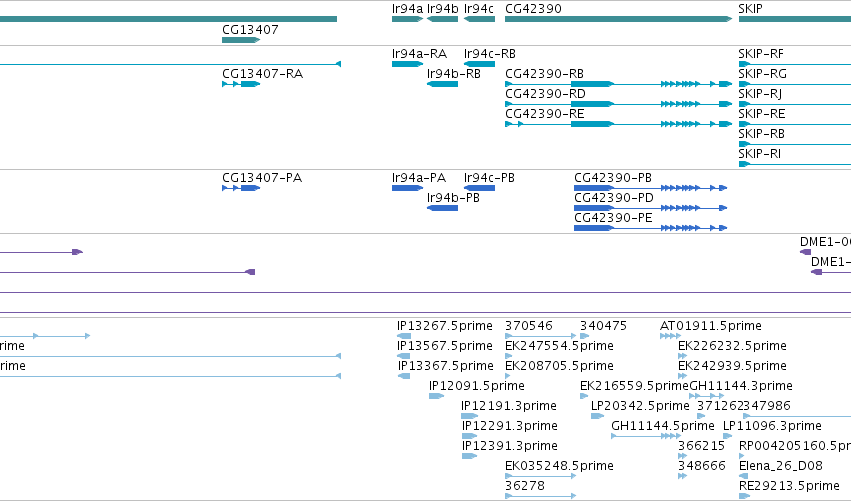
Task: Select the Ir94c-PB protein bar
Action: [x=479, y=188]
